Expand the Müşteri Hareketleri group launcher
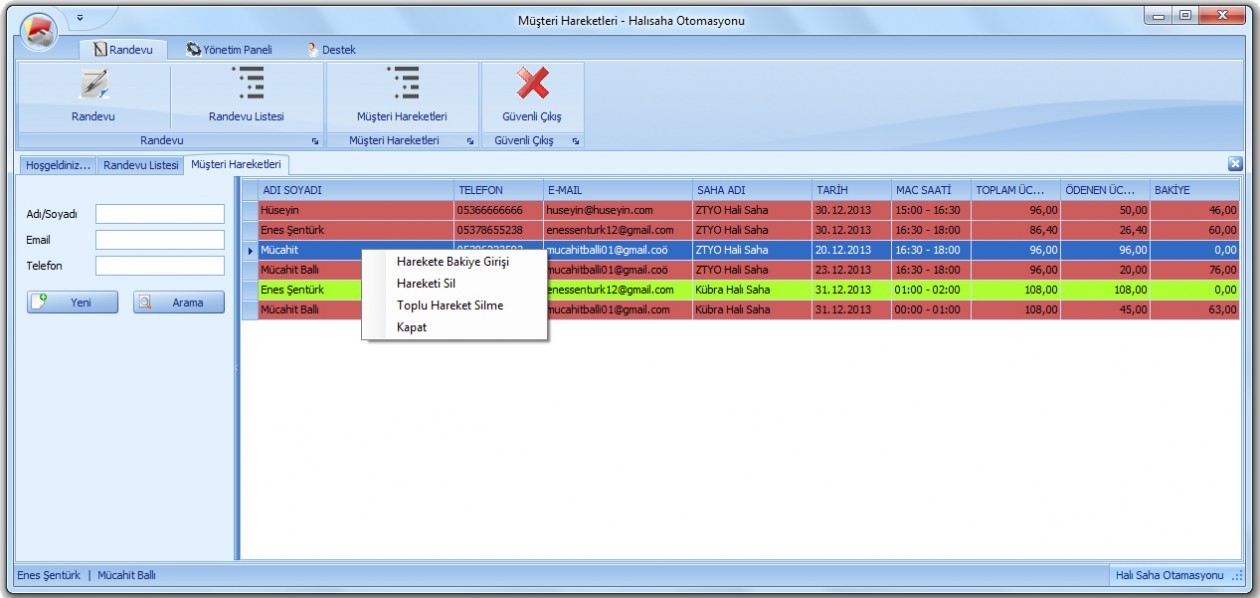Screen dimensions: 1260x598 pos(470,142)
